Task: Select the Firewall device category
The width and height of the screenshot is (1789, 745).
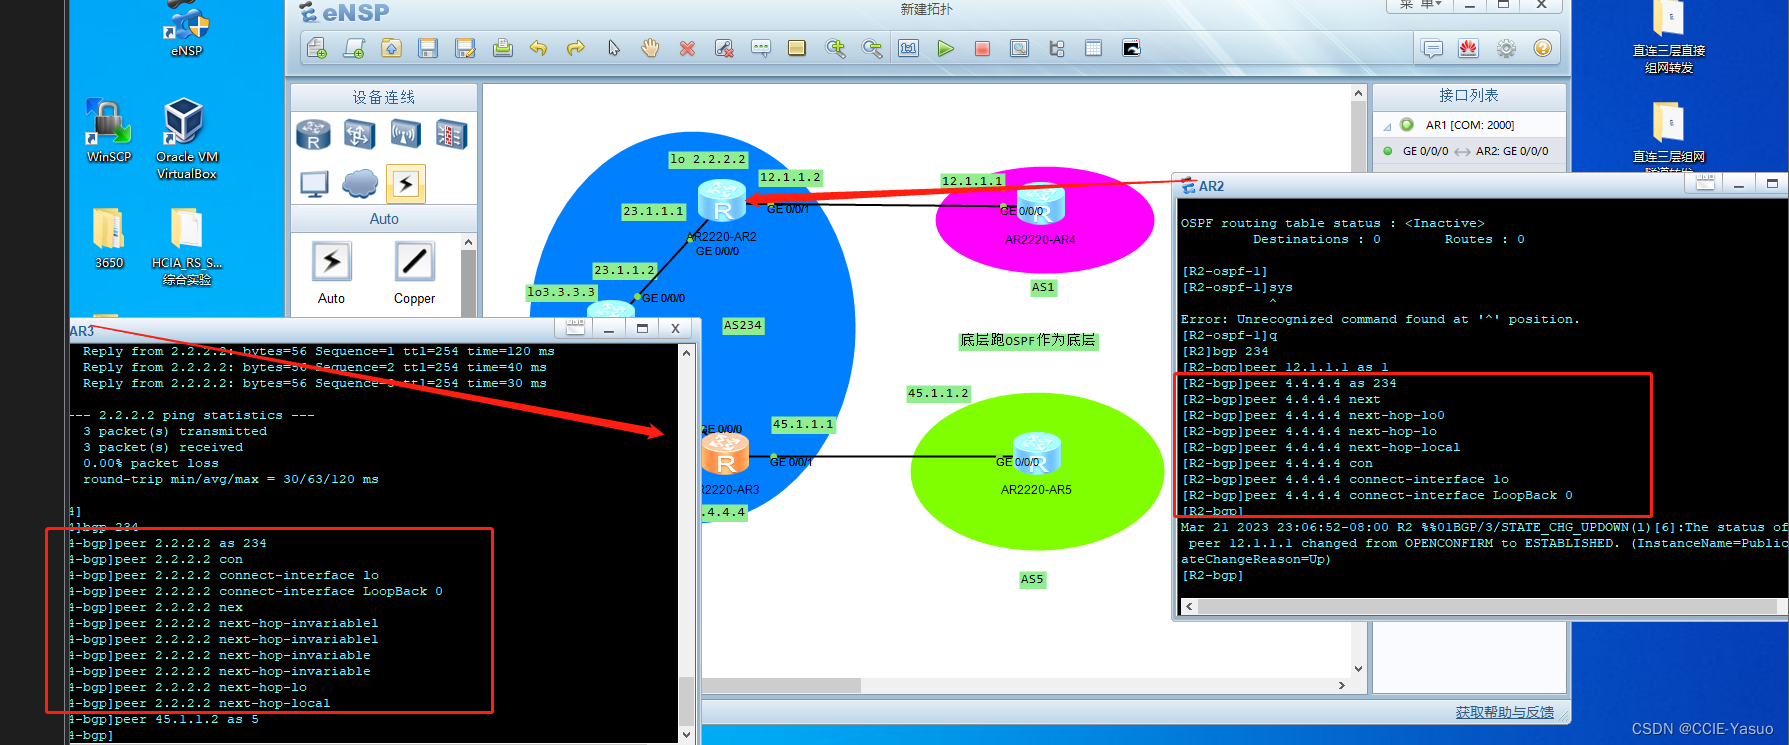Action: point(451,134)
